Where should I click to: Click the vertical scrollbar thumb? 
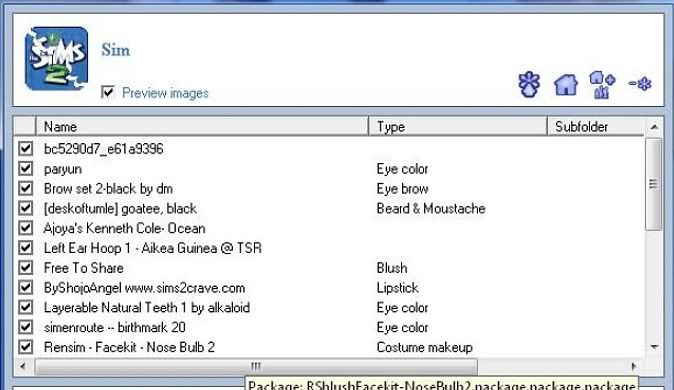(654, 184)
